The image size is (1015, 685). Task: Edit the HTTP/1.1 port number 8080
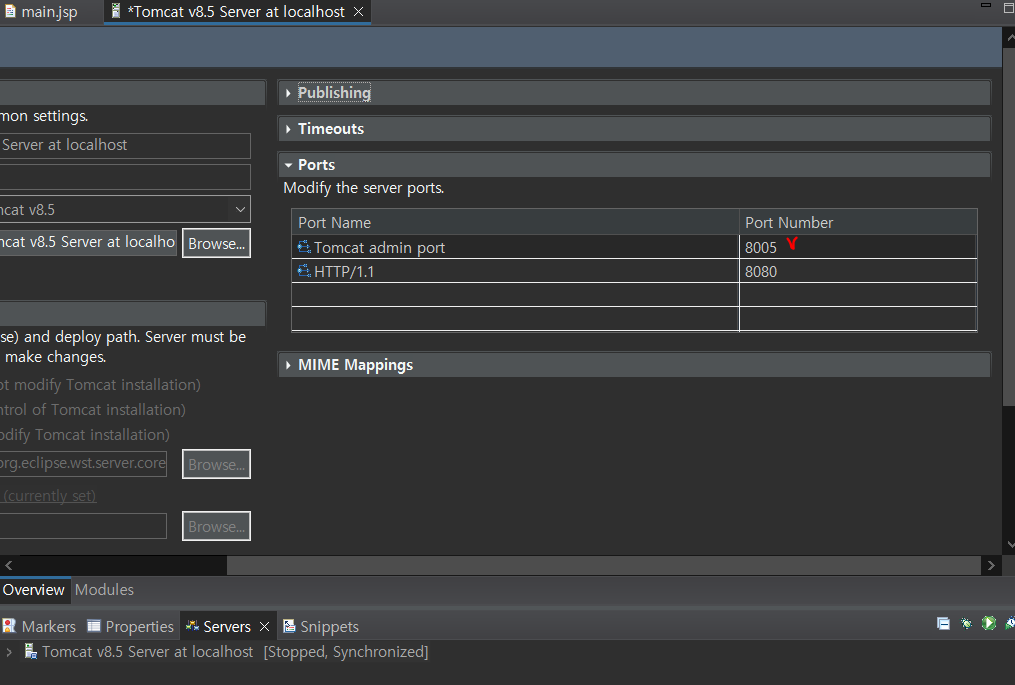tap(858, 271)
